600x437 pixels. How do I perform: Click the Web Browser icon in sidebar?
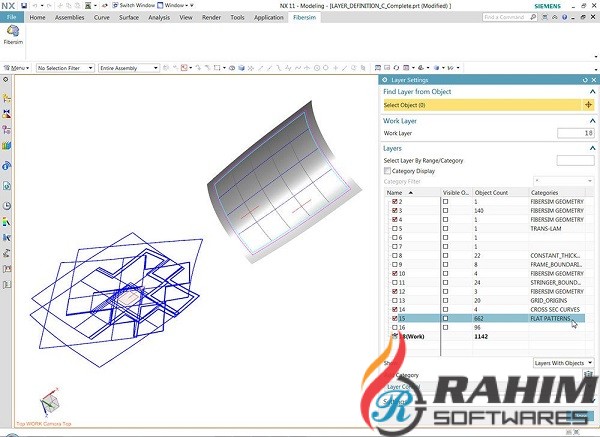(x=7, y=186)
